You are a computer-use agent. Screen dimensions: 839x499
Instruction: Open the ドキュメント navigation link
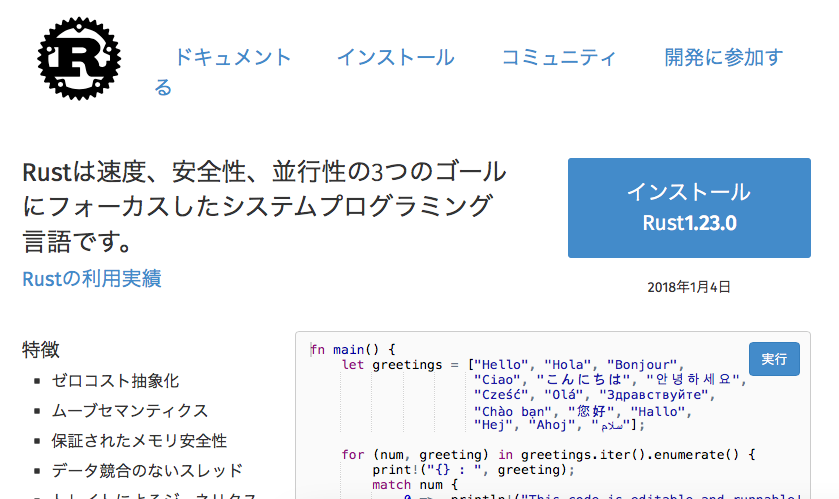tap(233, 57)
